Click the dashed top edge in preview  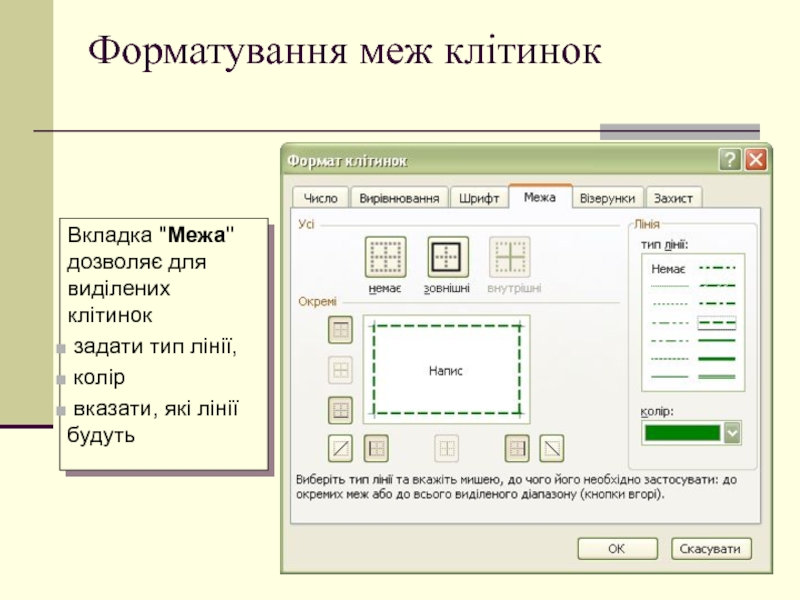[x=447, y=326]
